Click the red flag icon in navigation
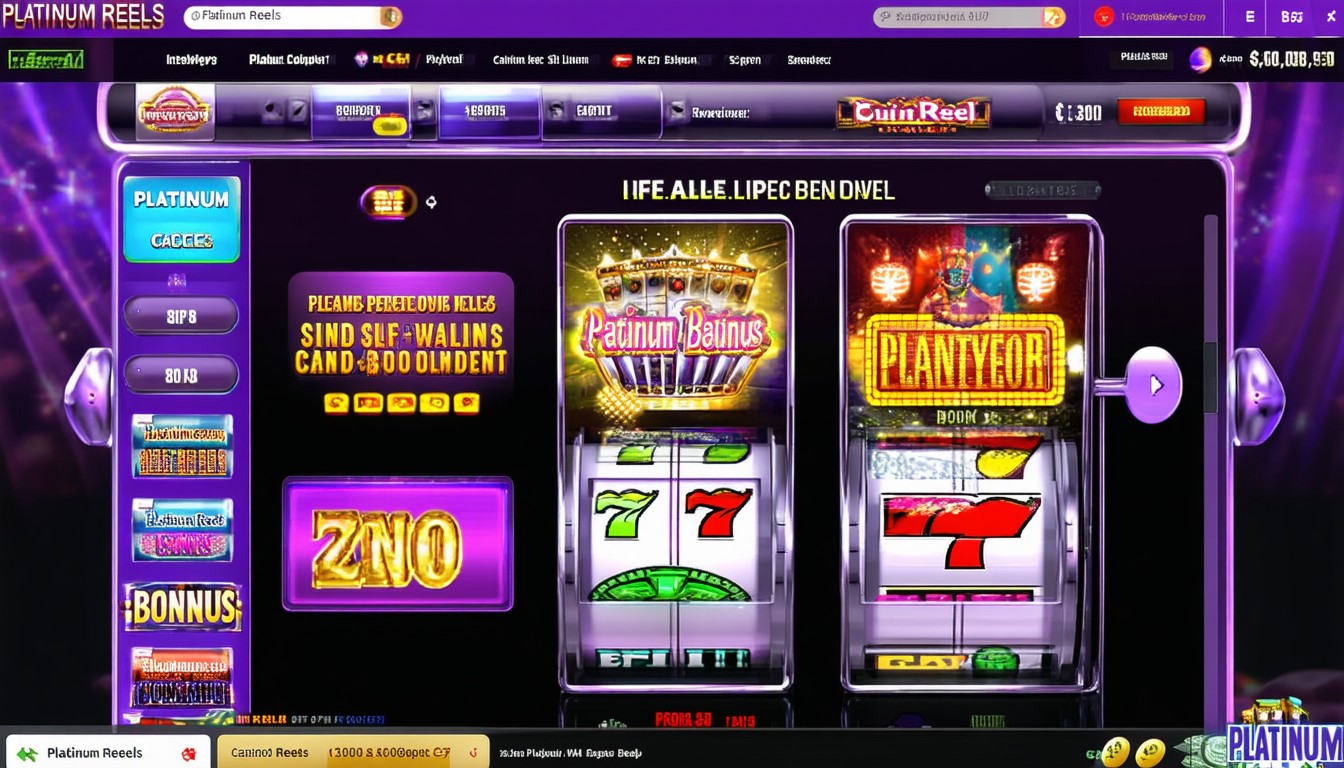The height and width of the screenshot is (768, 1344). 621,60
